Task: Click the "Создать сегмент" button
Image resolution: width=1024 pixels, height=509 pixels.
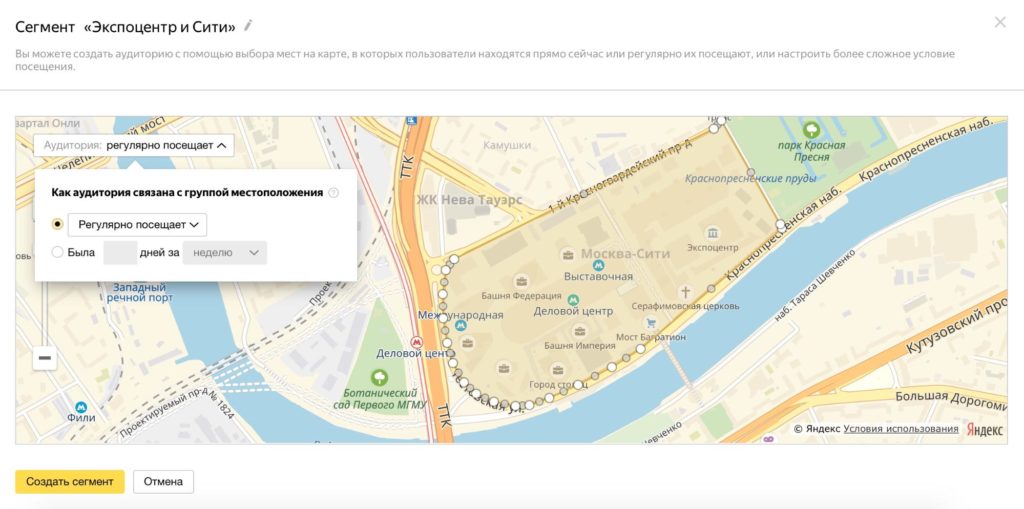Action: tap(70, 482)
